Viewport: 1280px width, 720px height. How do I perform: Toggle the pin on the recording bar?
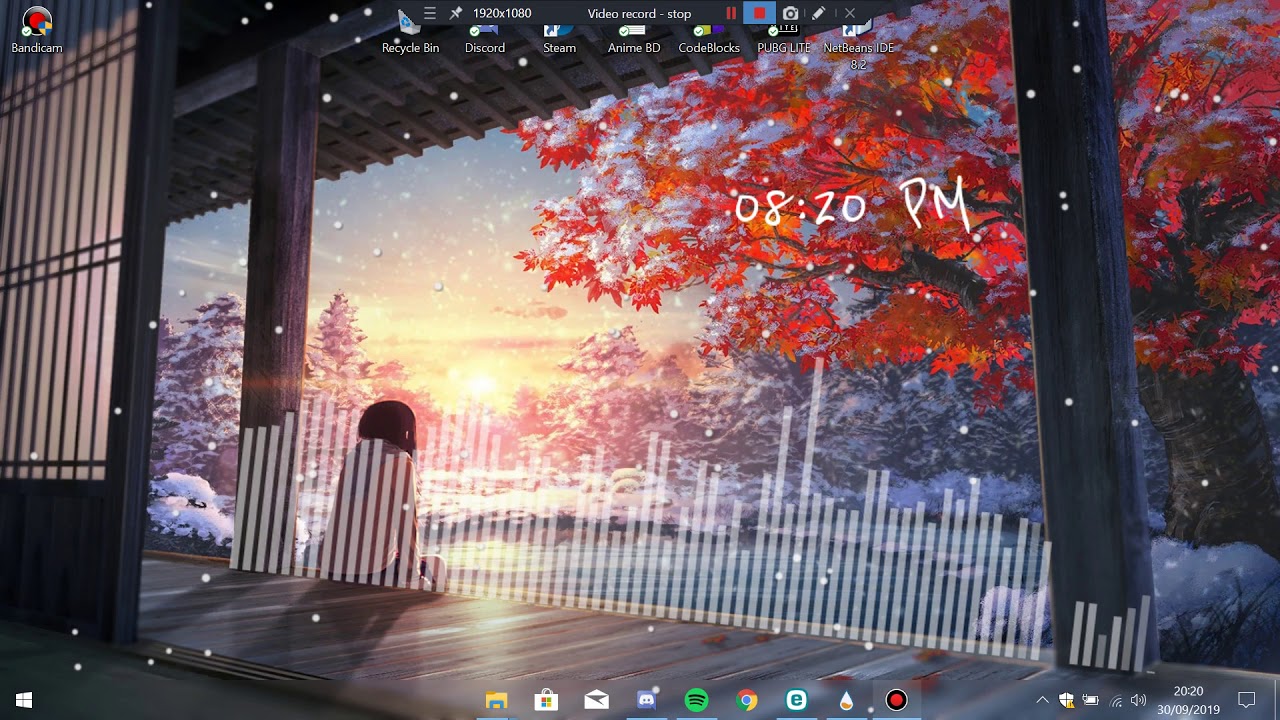[x=455, y=13]
